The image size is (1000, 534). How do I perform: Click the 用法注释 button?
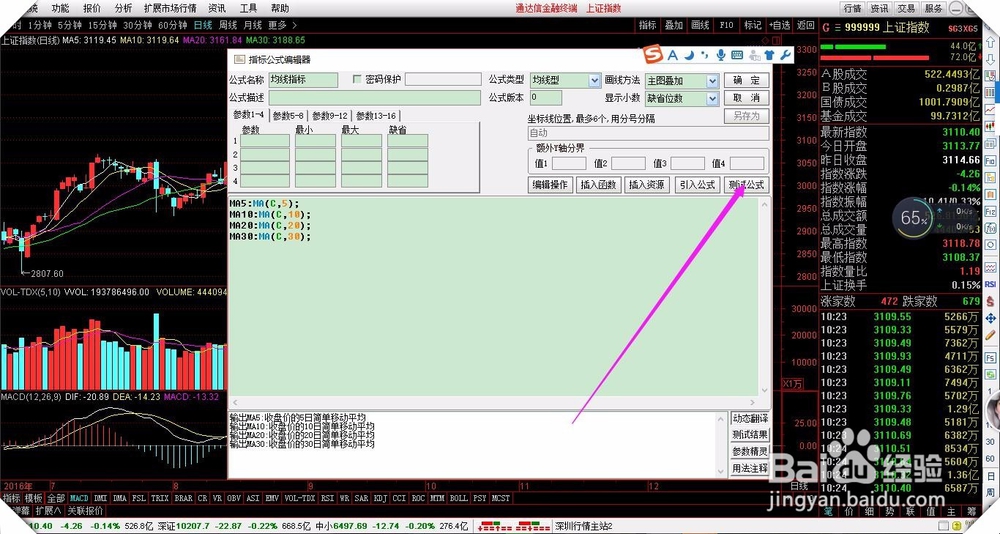pyautogui.click(x=750, y=468)
